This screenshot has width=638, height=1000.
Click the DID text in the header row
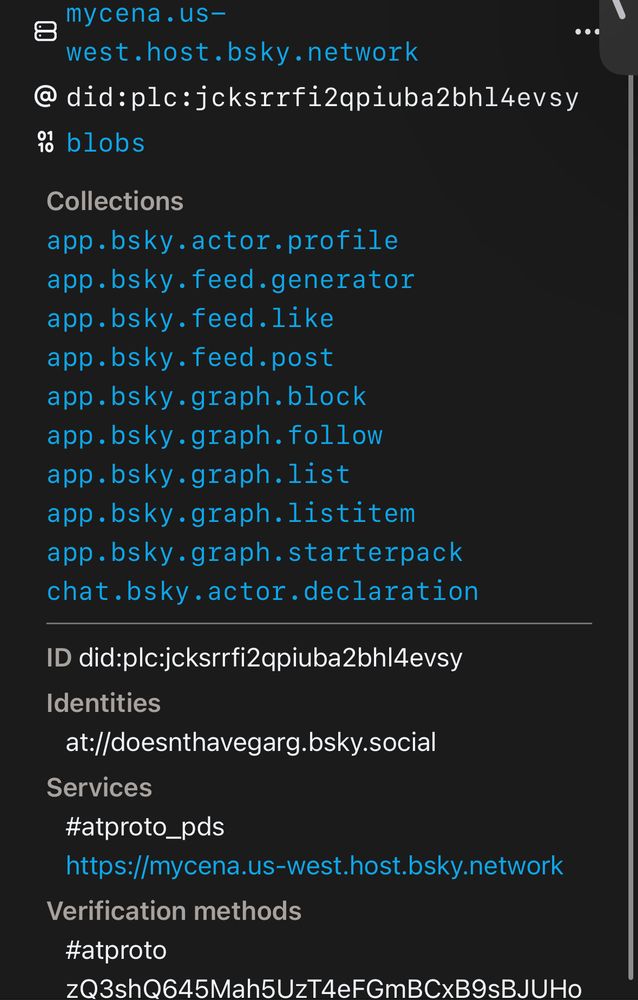[x=322, y=98]
